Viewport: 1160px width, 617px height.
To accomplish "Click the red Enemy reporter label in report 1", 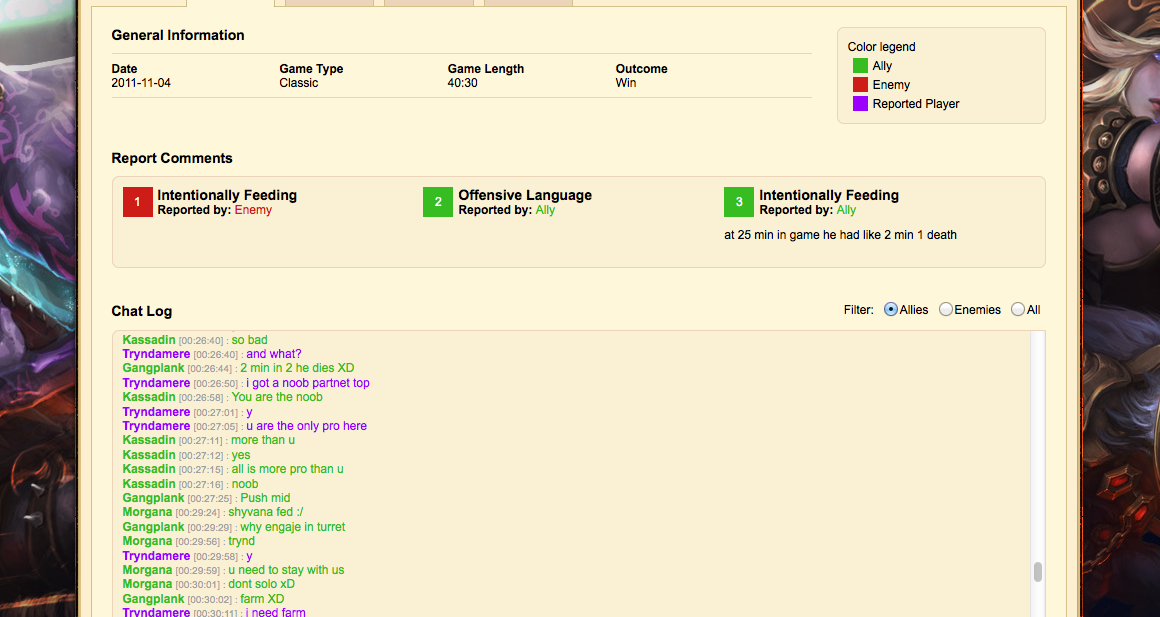I will pos(253,210).
